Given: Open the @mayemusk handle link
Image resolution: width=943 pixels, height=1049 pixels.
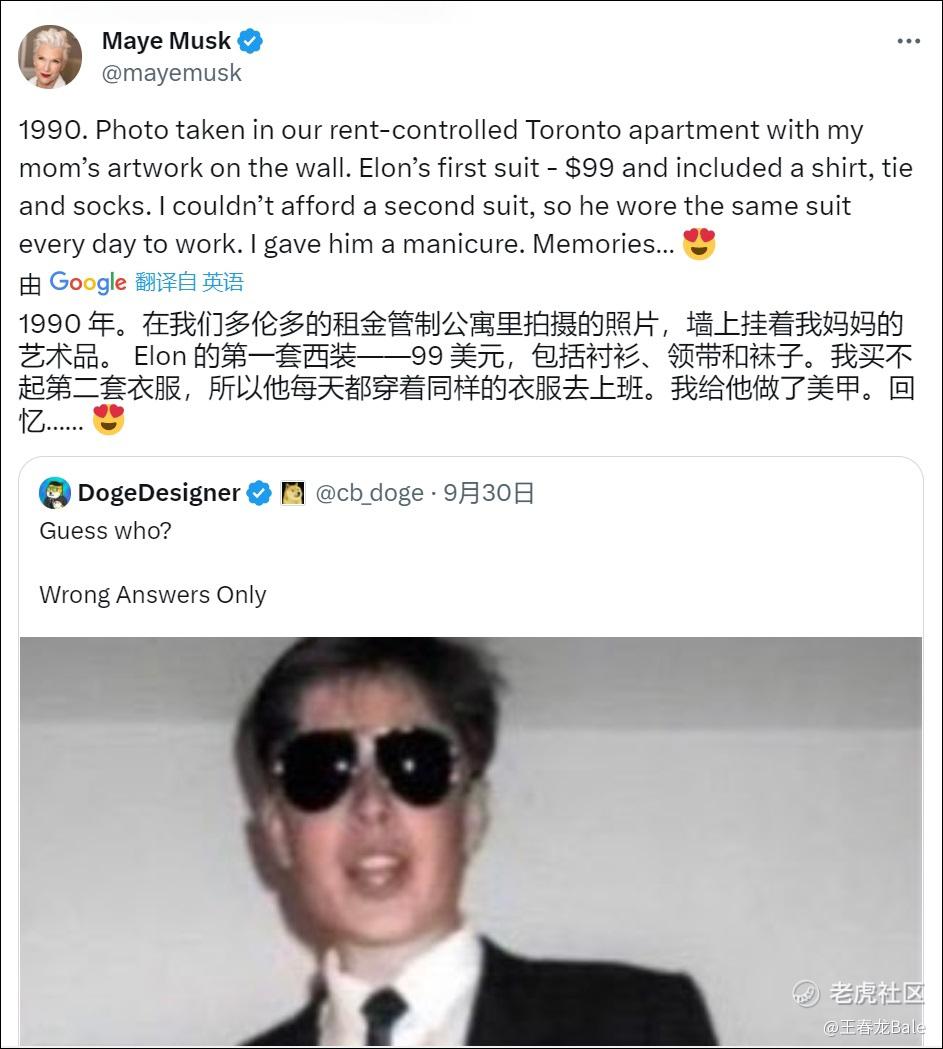Looking at the screenshot, I should (x=171, y=73).
